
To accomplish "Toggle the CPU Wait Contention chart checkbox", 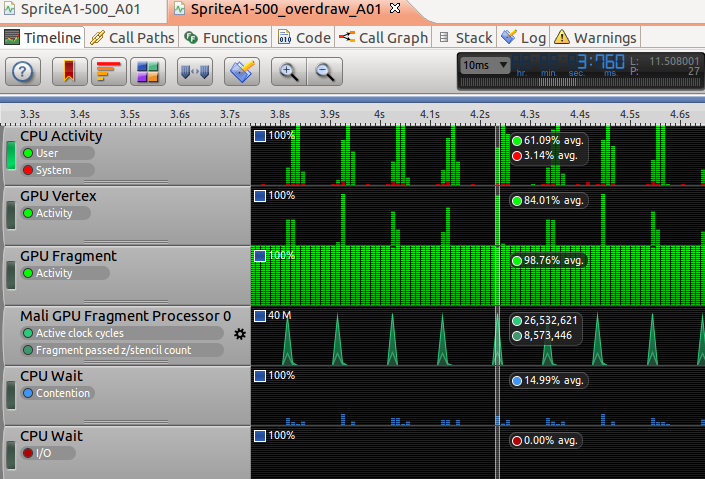I will (260, 376).
